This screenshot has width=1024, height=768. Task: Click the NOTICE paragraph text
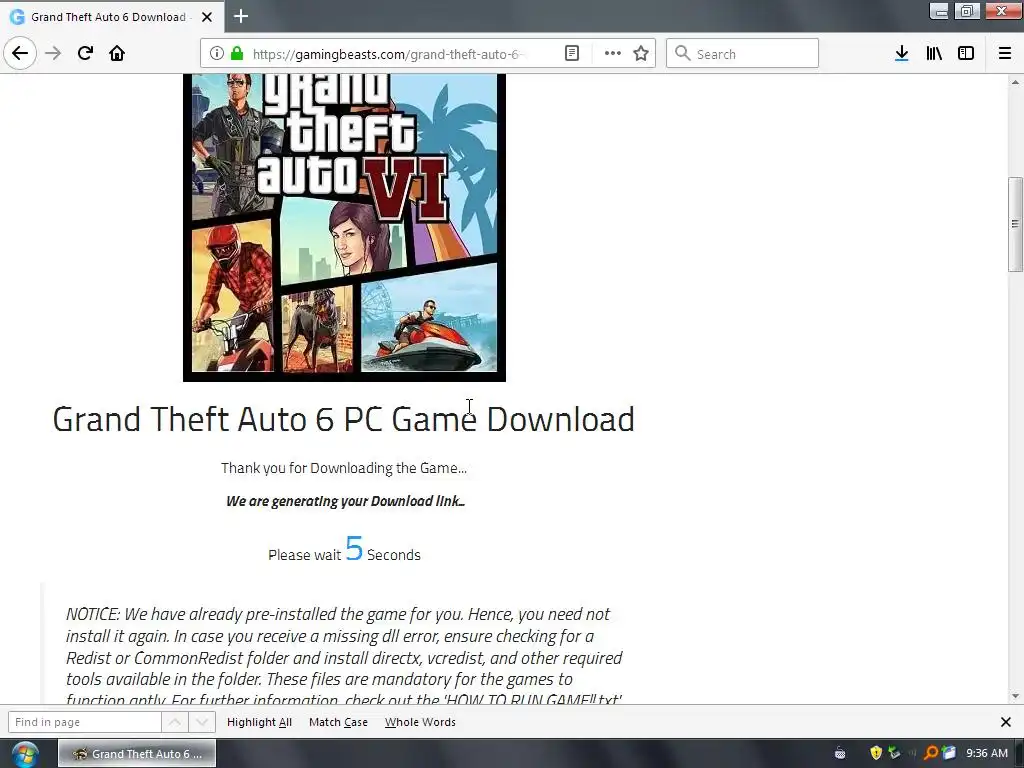coord(344,656)
